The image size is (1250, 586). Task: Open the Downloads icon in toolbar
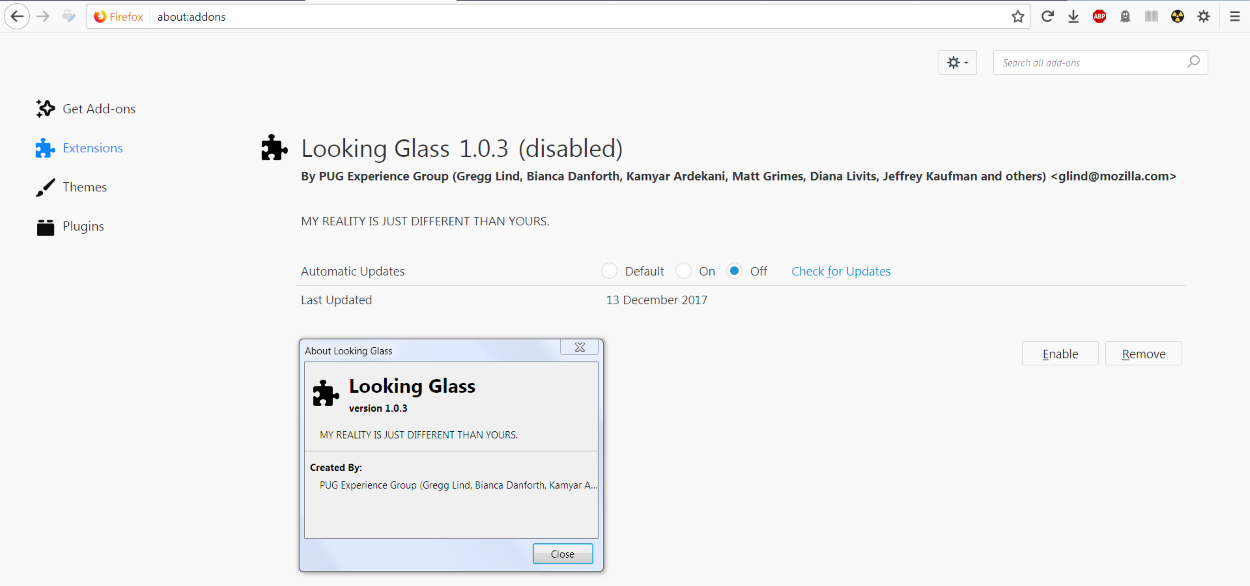1073,16
